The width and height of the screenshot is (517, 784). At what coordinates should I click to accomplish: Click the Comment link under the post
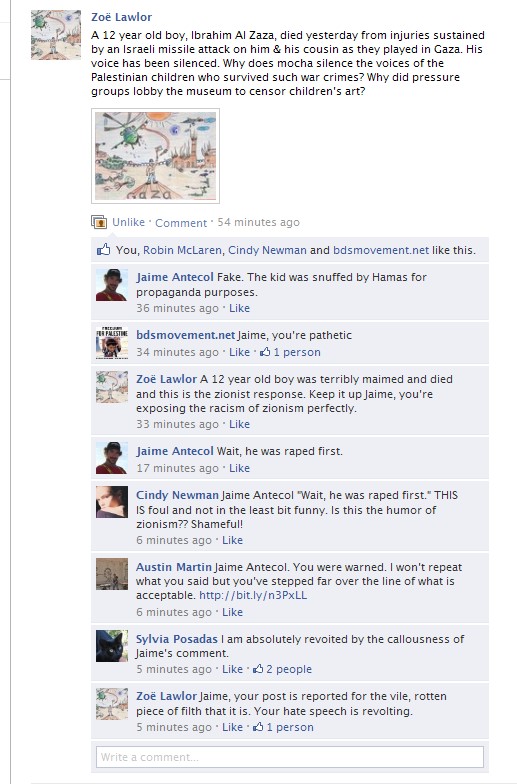(180, 222)
